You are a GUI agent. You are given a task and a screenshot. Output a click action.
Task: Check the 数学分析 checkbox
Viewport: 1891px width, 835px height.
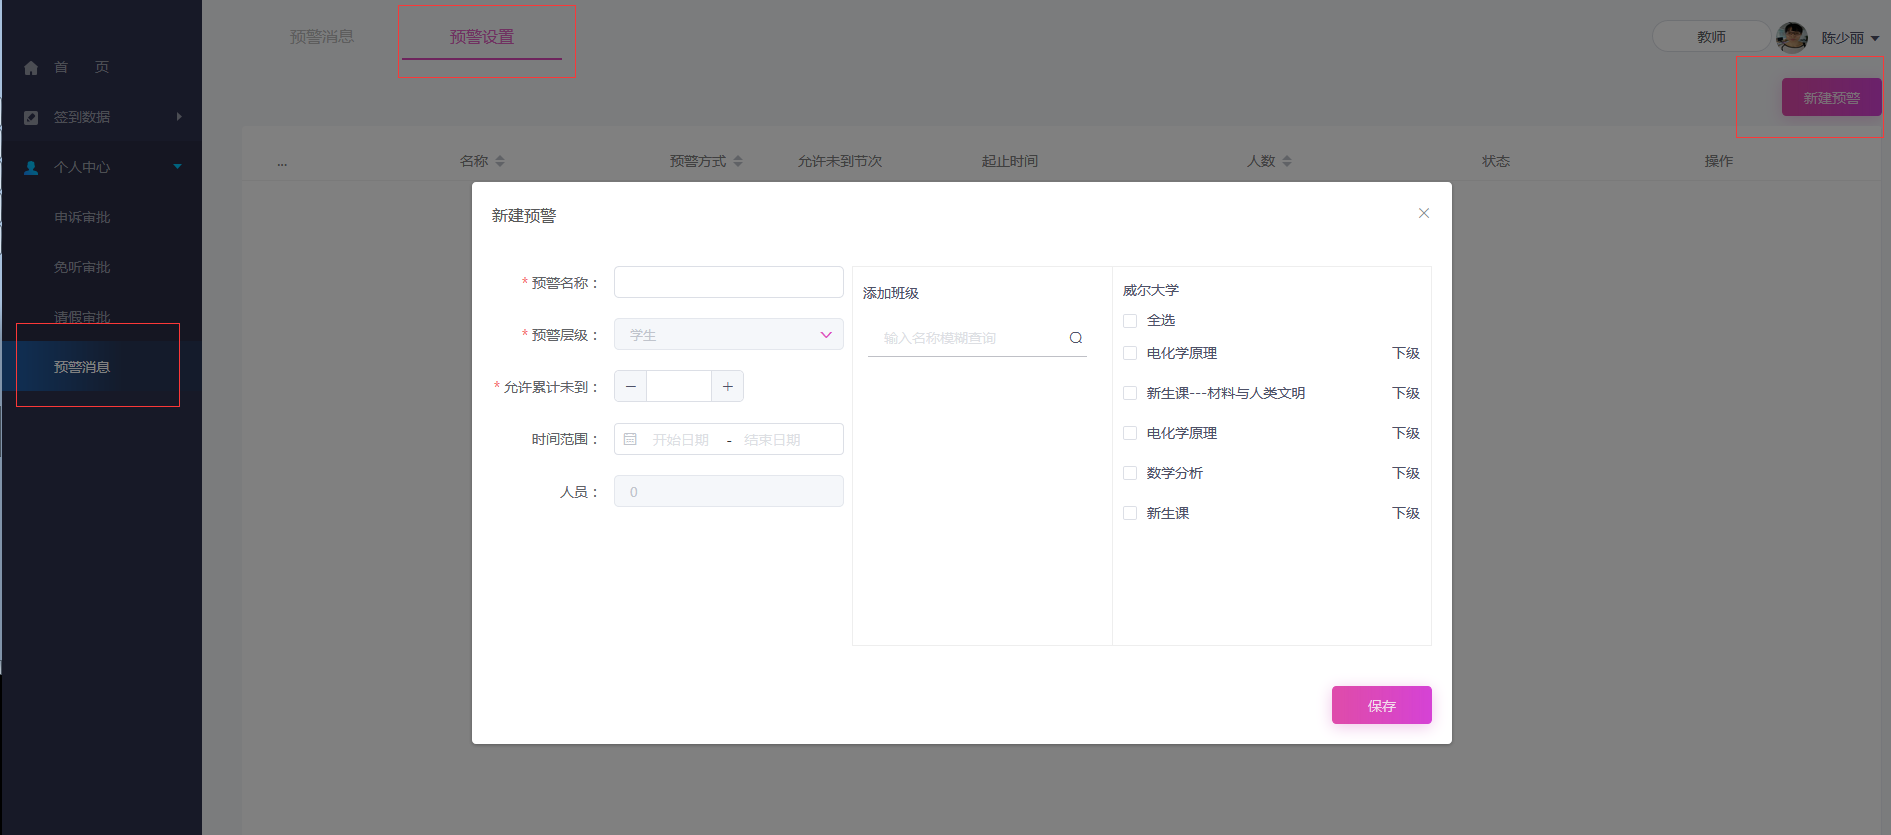point(1130,473)
